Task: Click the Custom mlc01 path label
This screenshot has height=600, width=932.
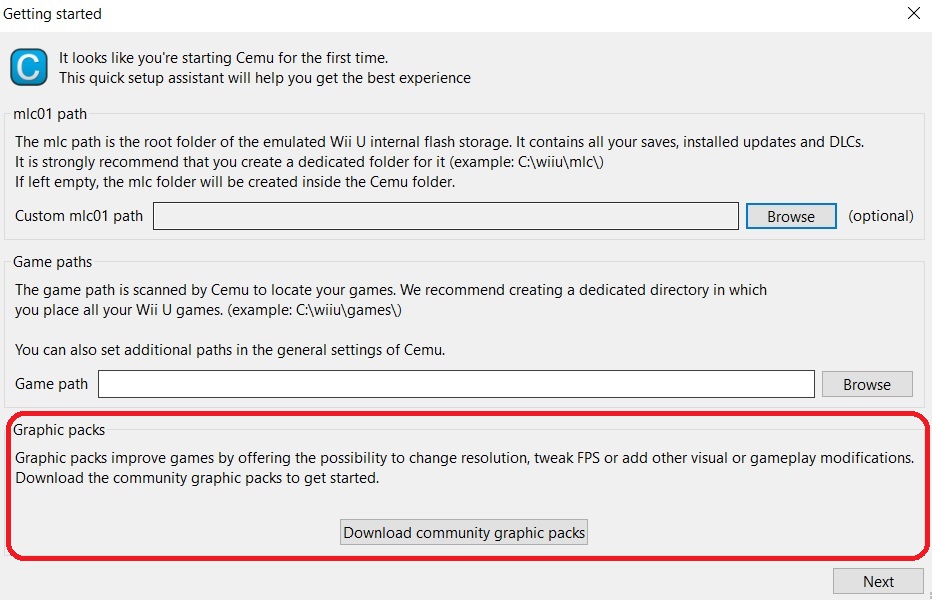Action: (x=79, y=216)
